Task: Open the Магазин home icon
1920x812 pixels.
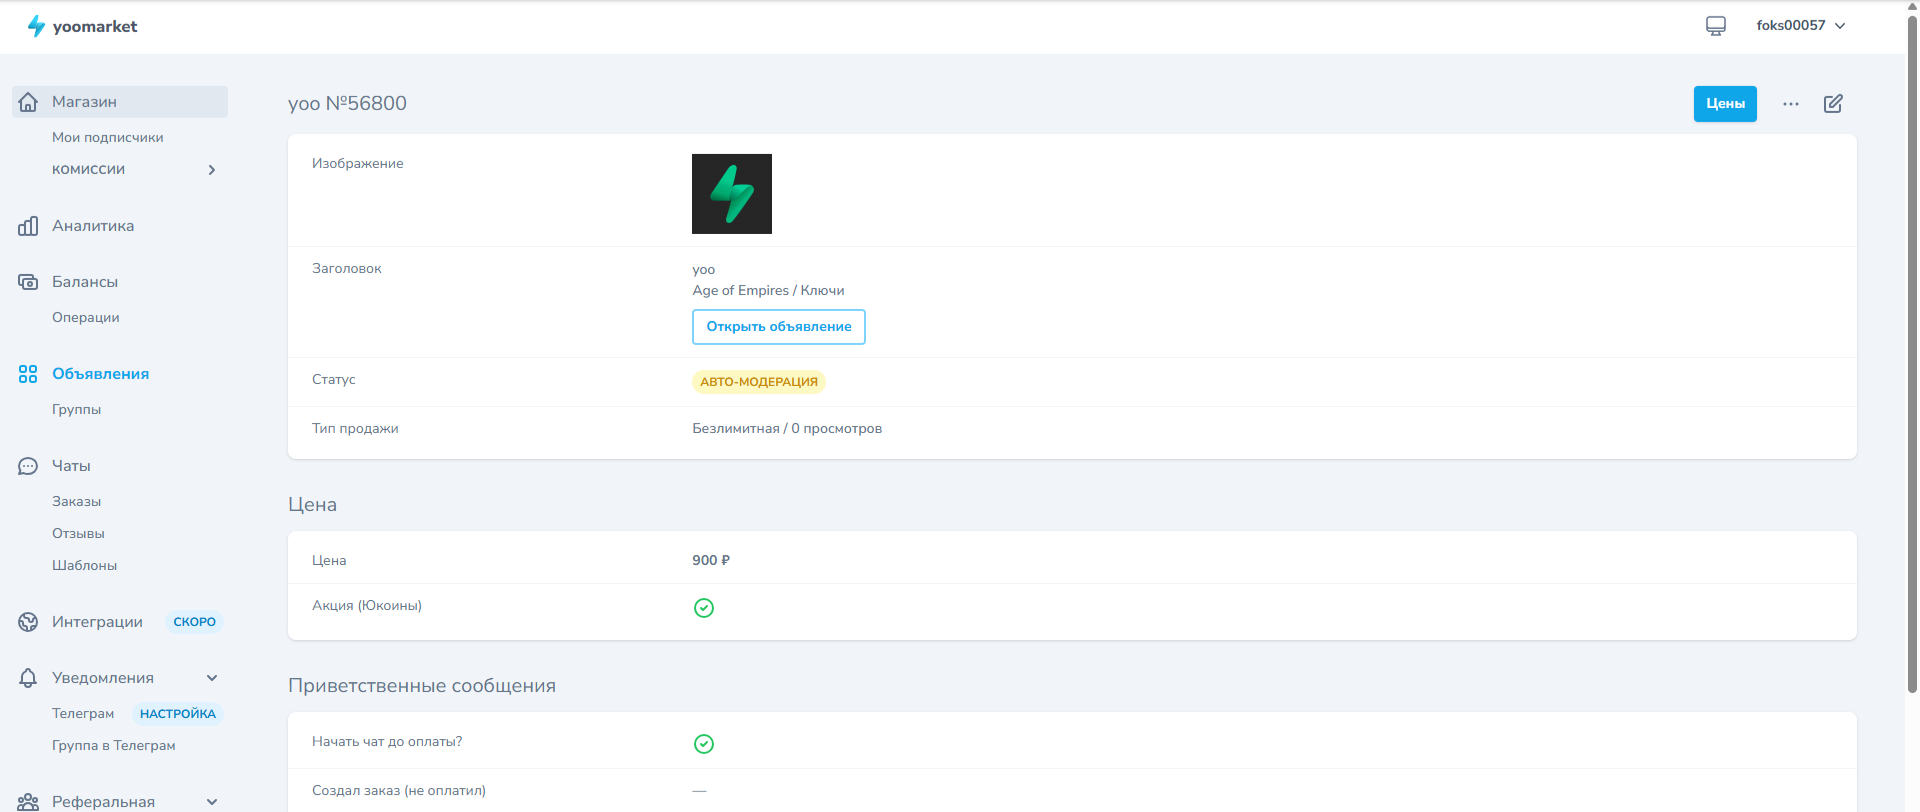Action: (x=28, y=102)
